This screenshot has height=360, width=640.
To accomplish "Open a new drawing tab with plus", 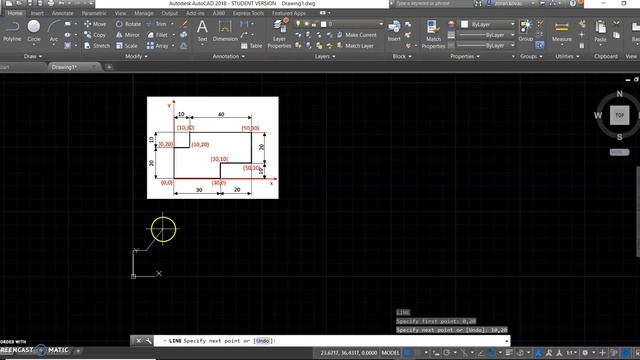I will [x=109, y=67].
